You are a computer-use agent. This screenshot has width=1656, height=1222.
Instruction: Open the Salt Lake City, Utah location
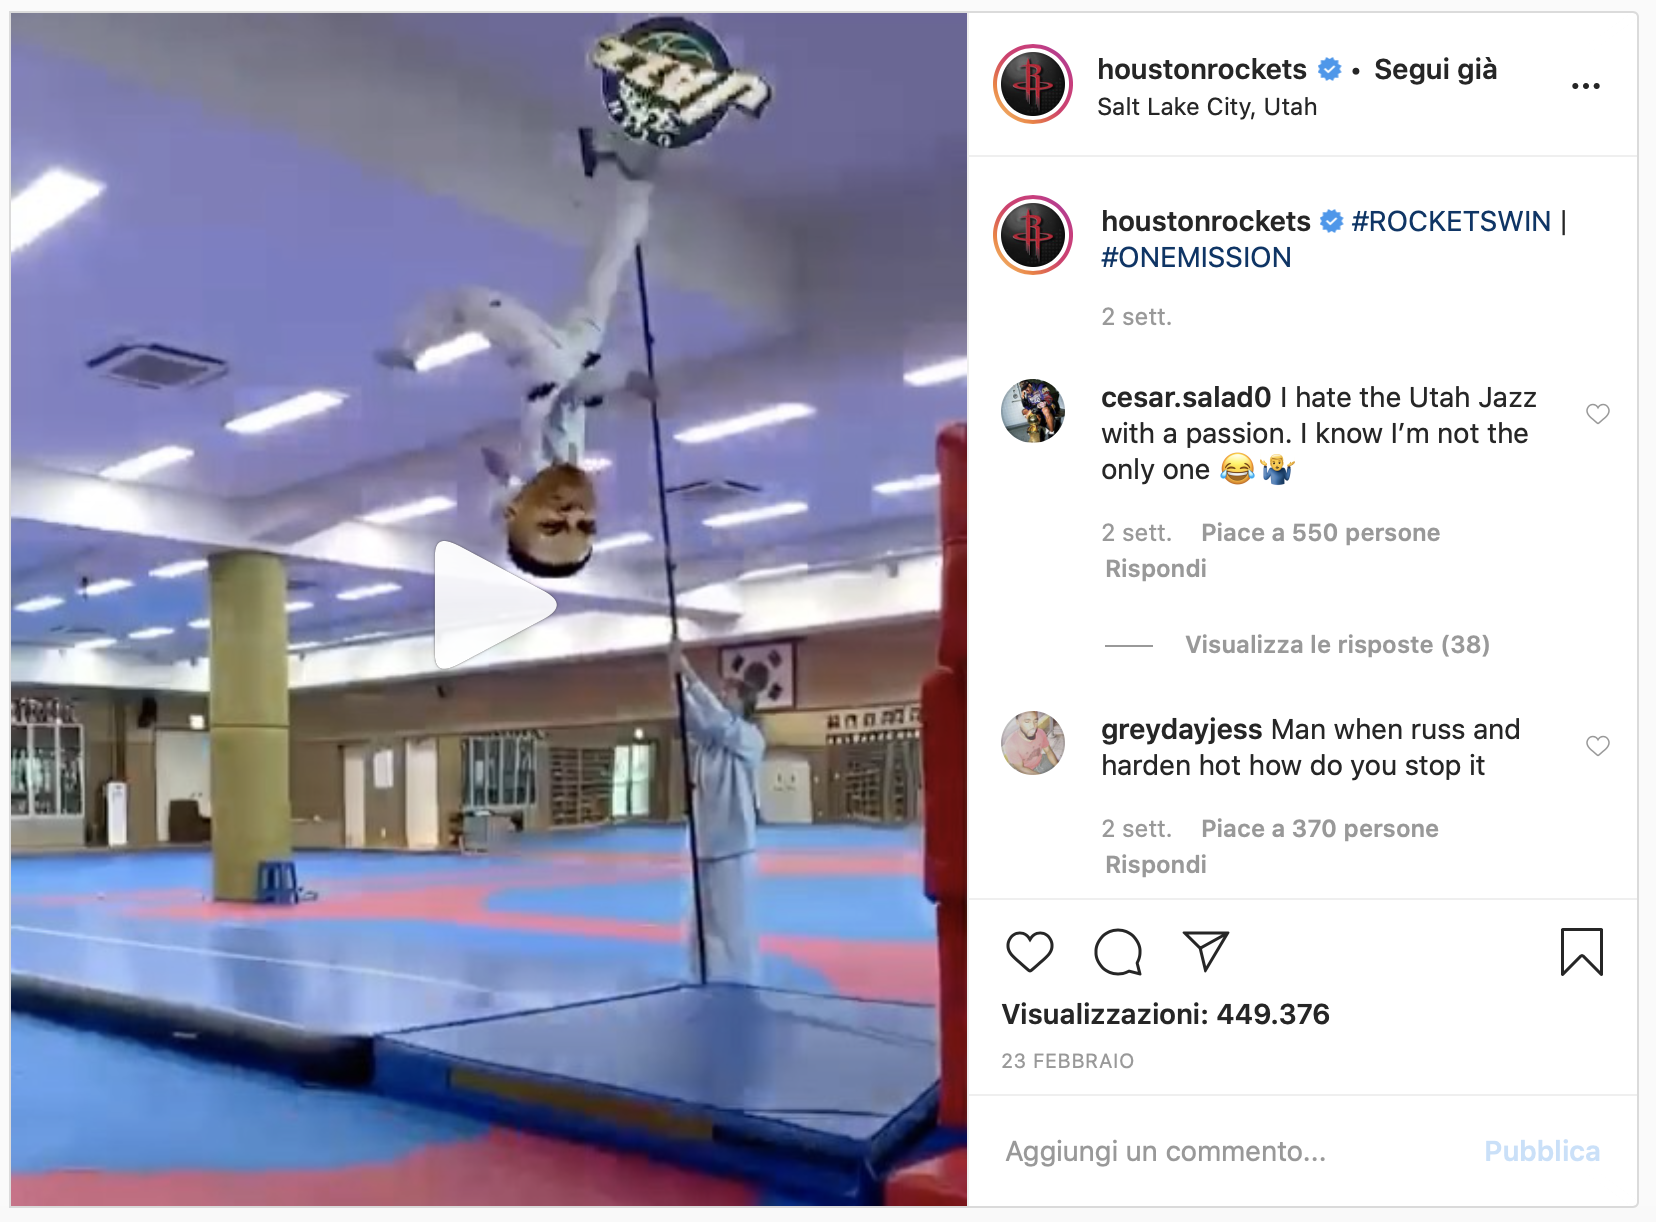(x=1207, y=107)
